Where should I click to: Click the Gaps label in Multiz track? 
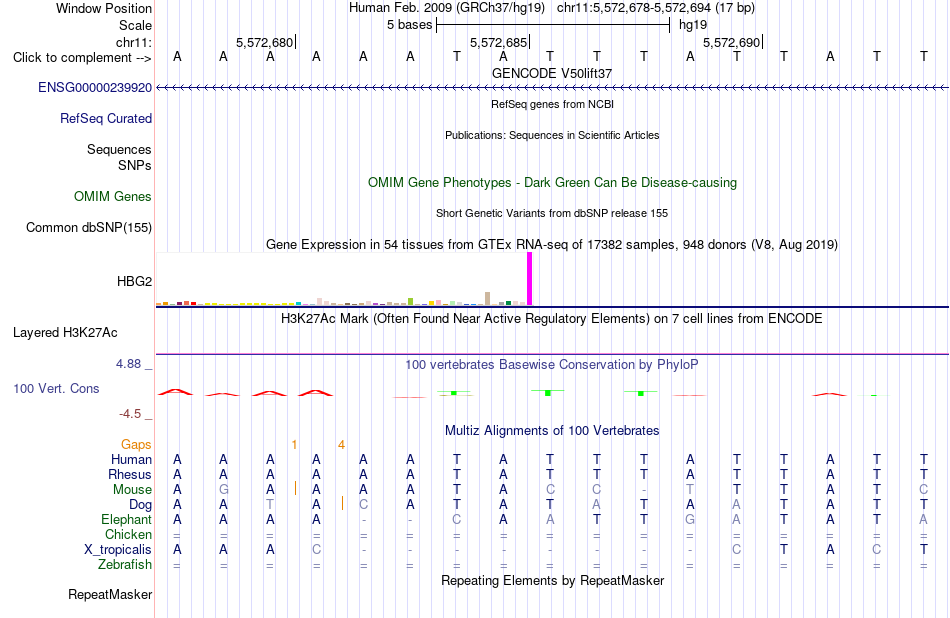(x=136, y=445)
